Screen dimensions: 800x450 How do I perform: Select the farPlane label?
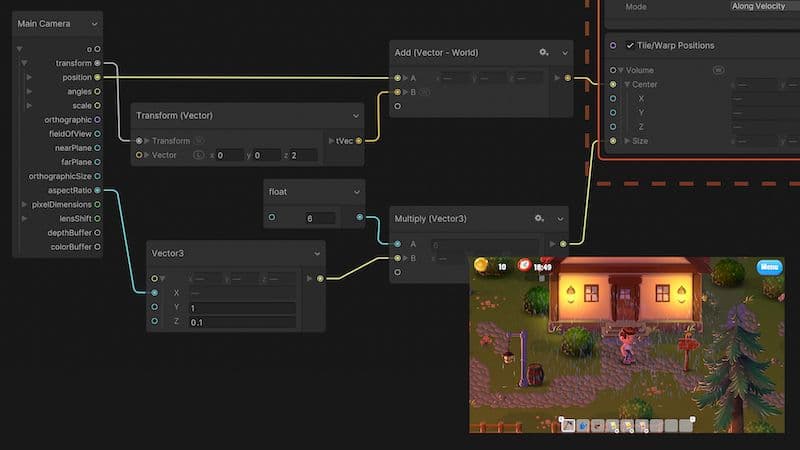(77, 162)
